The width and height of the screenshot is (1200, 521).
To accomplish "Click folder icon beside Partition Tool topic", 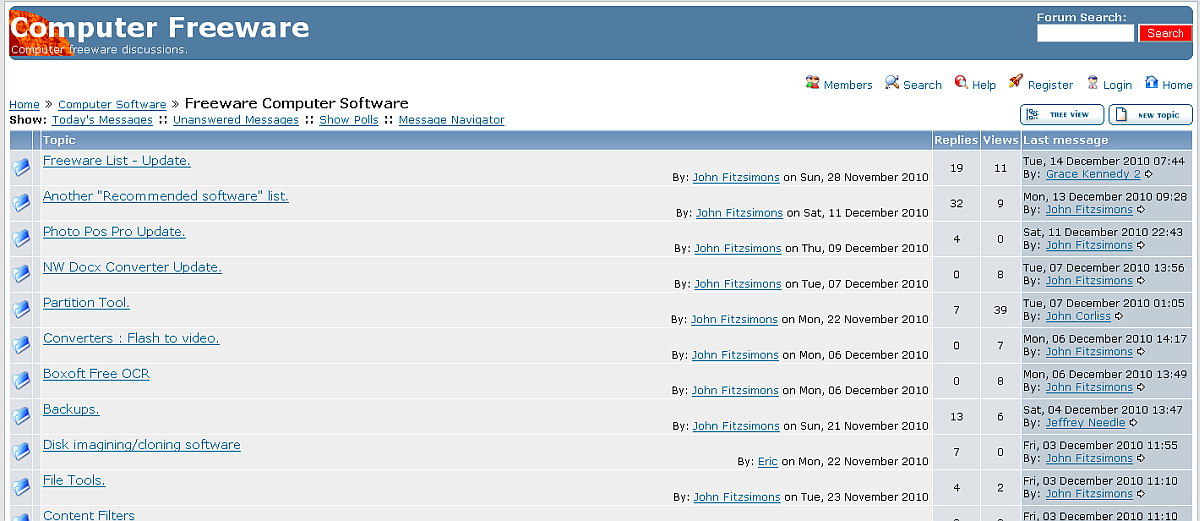I will click(x=21, y=310).
